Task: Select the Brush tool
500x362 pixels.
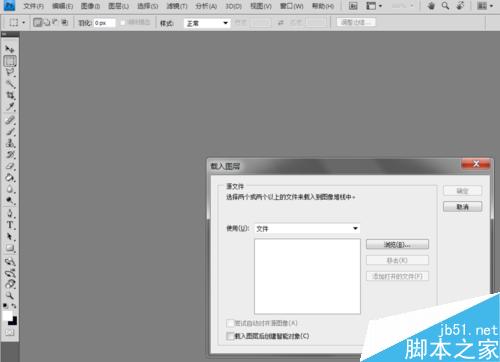Action: (10, 132)
